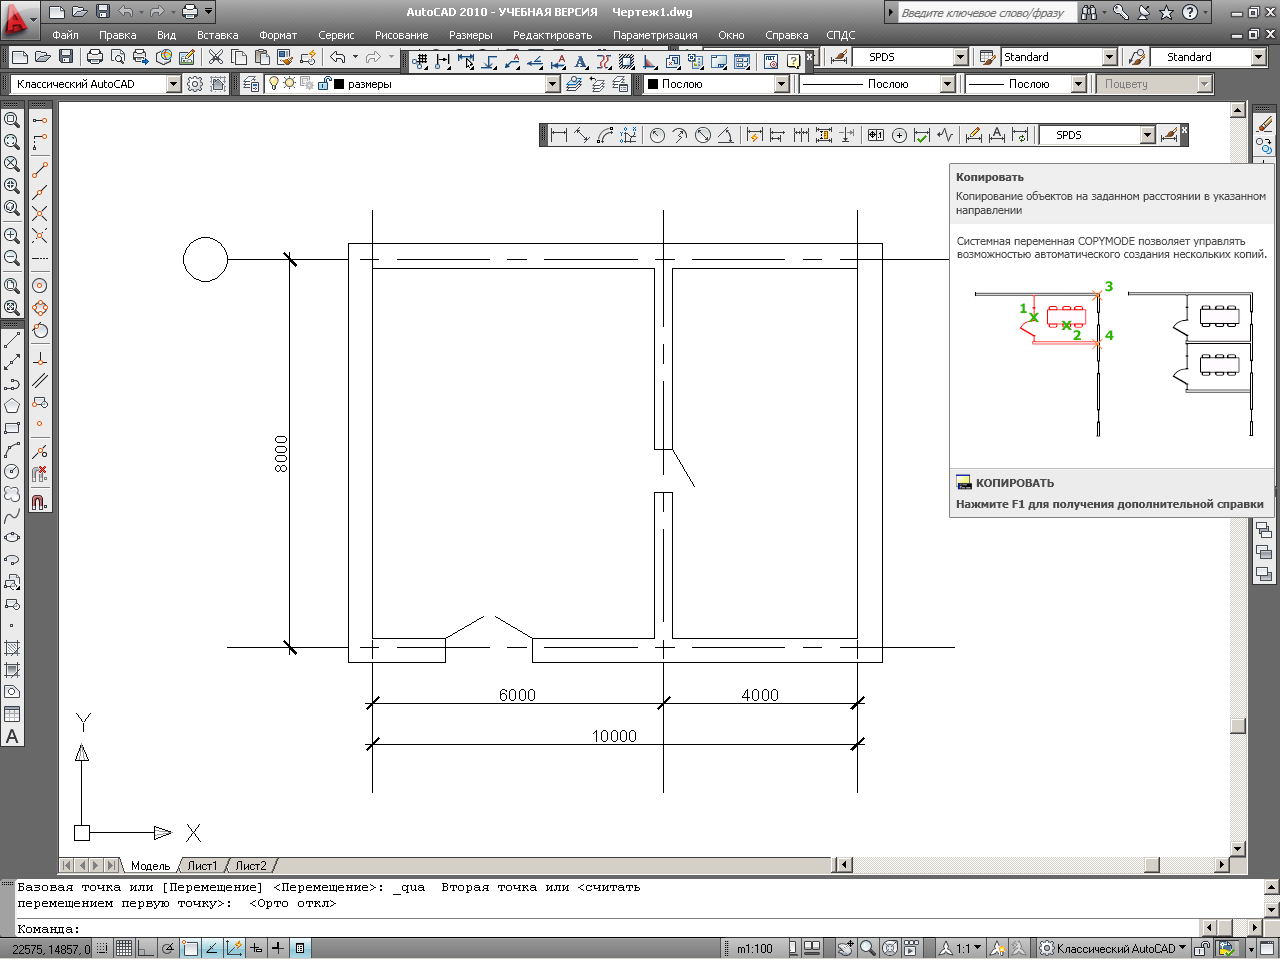
Task: Open the Параметризация menu
Action: 655,35
